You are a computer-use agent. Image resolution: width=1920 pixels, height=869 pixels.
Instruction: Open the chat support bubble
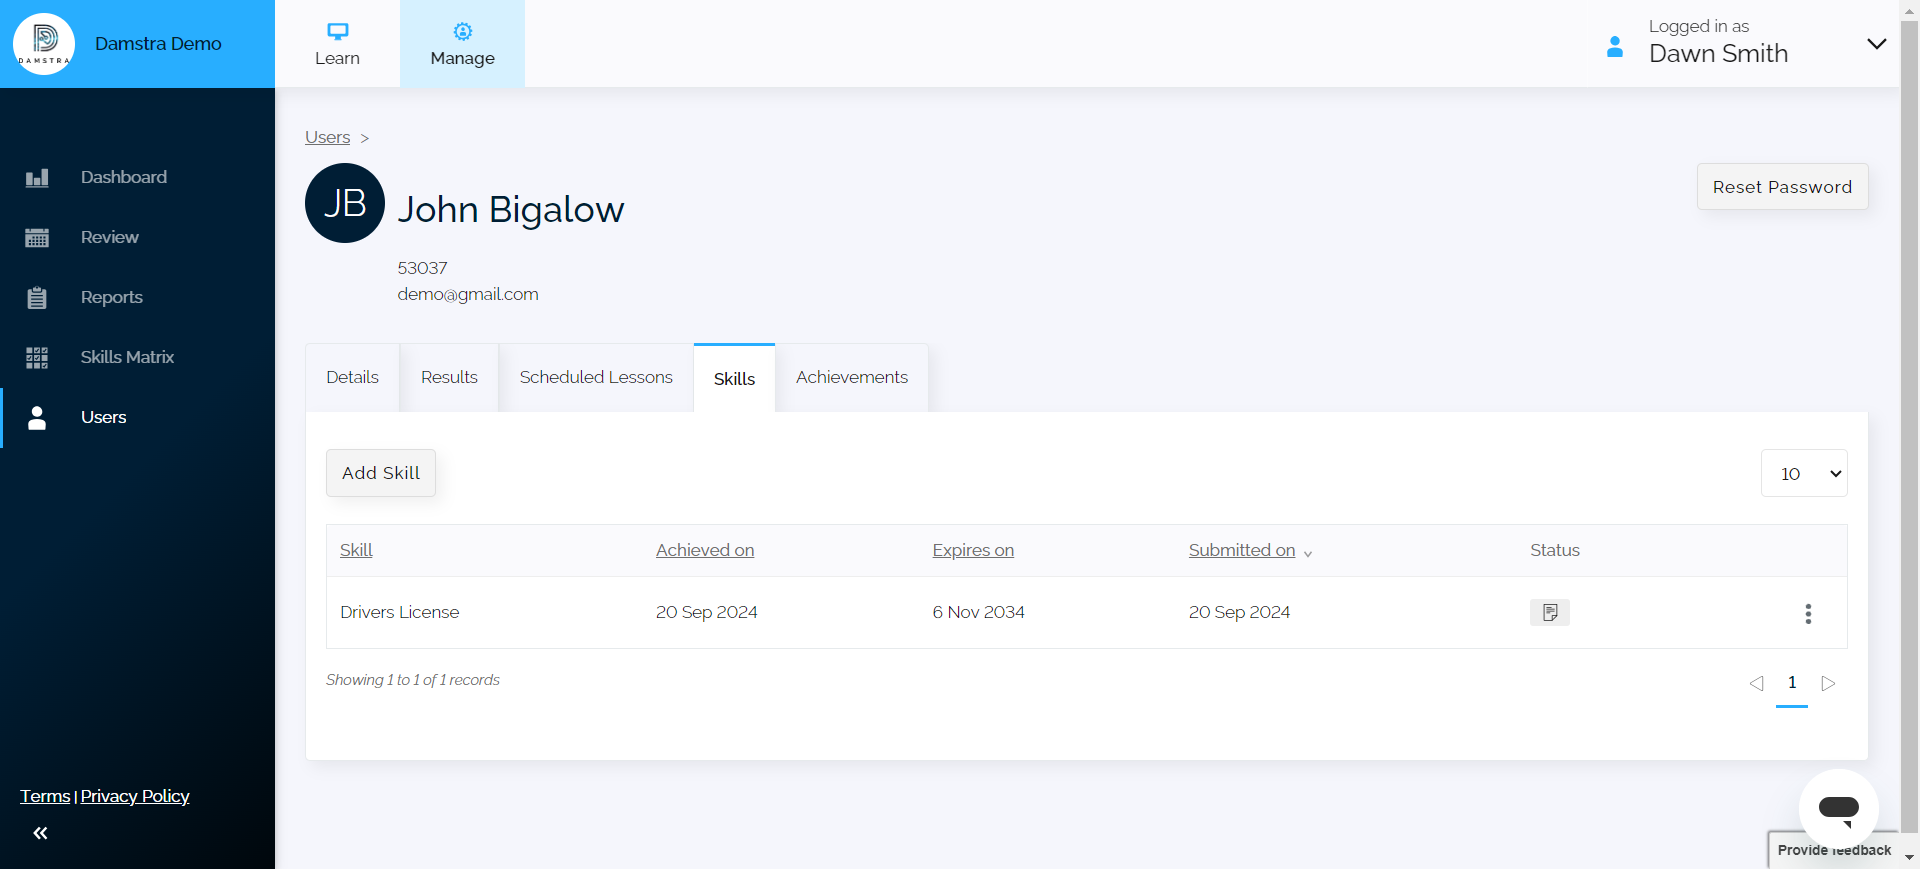coord(1838,808)
